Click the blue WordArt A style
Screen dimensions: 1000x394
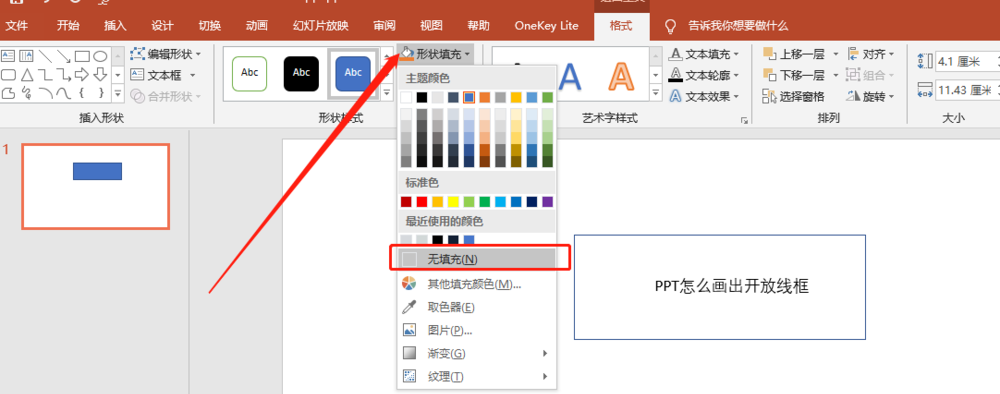tap(570, 77)
